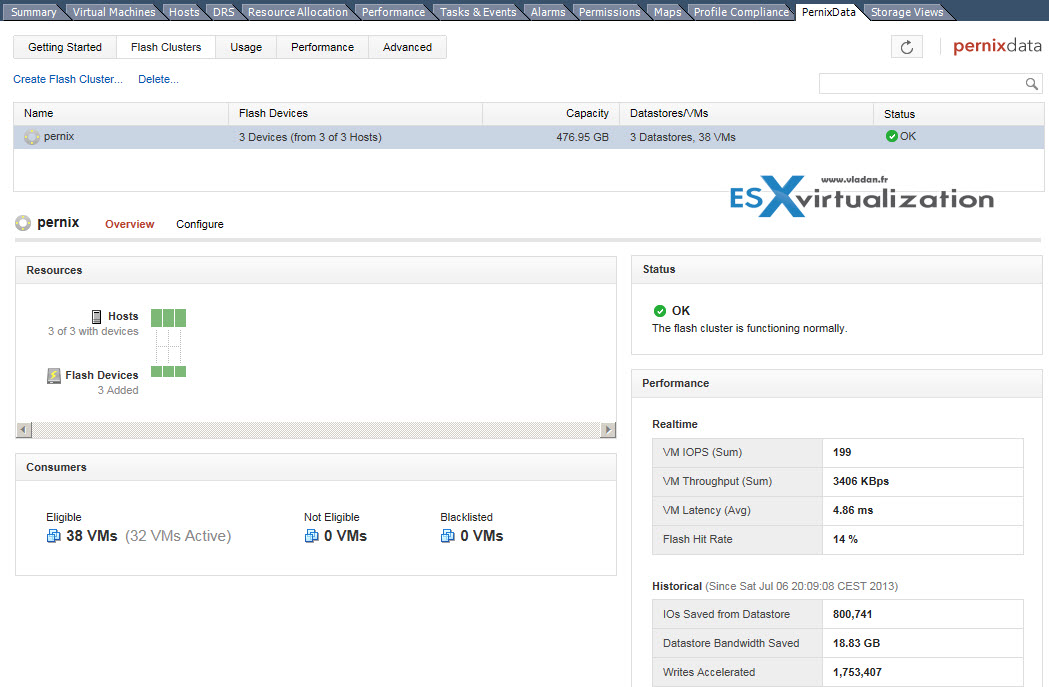The width and height of the screenshot is (1049, 687).
Task: Click the Eligible VMs icon
Action: pos(54,536)
